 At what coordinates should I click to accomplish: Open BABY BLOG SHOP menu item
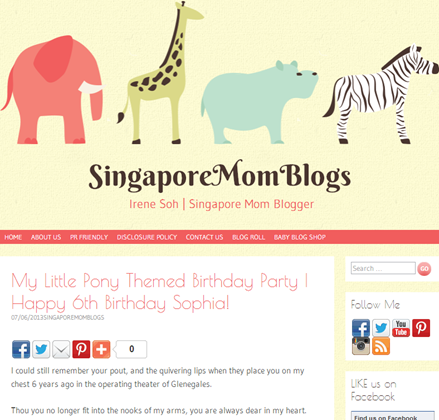300,237
